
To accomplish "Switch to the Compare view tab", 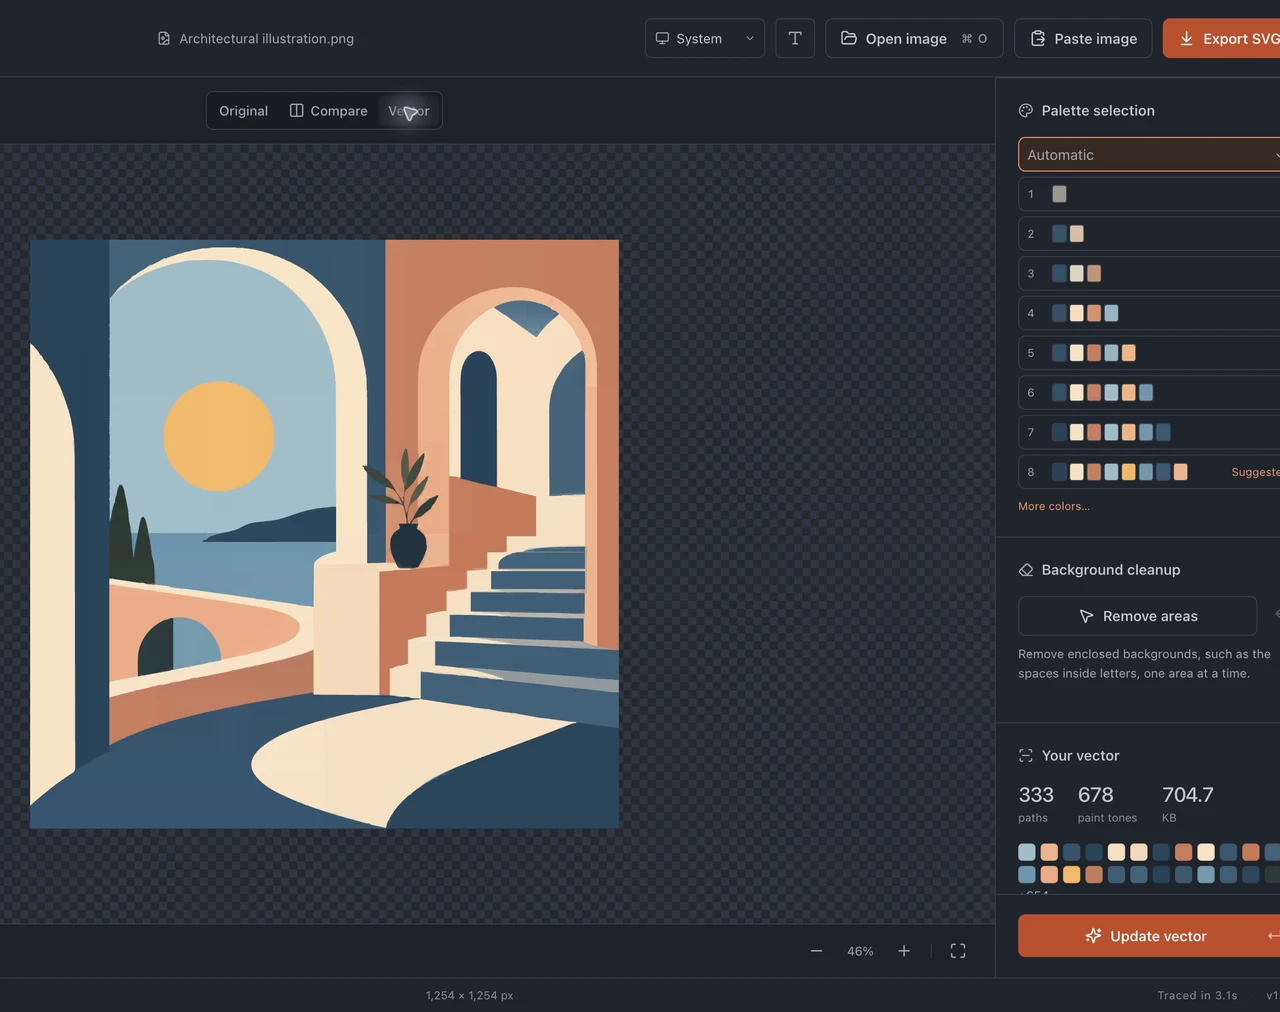I will [x=329, y=111].
